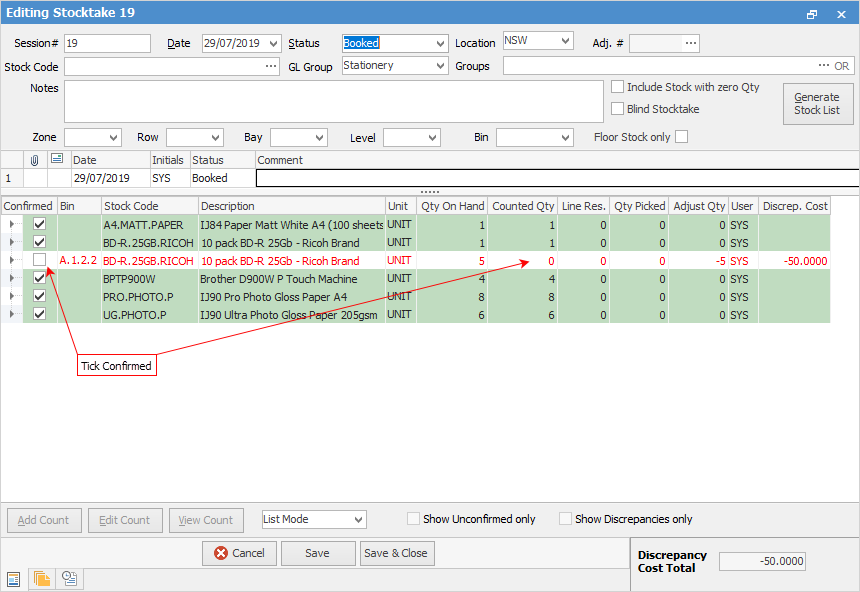Screen dimensions: 860x592
Task: Open the List Mode dropdown
Action: 358,520
